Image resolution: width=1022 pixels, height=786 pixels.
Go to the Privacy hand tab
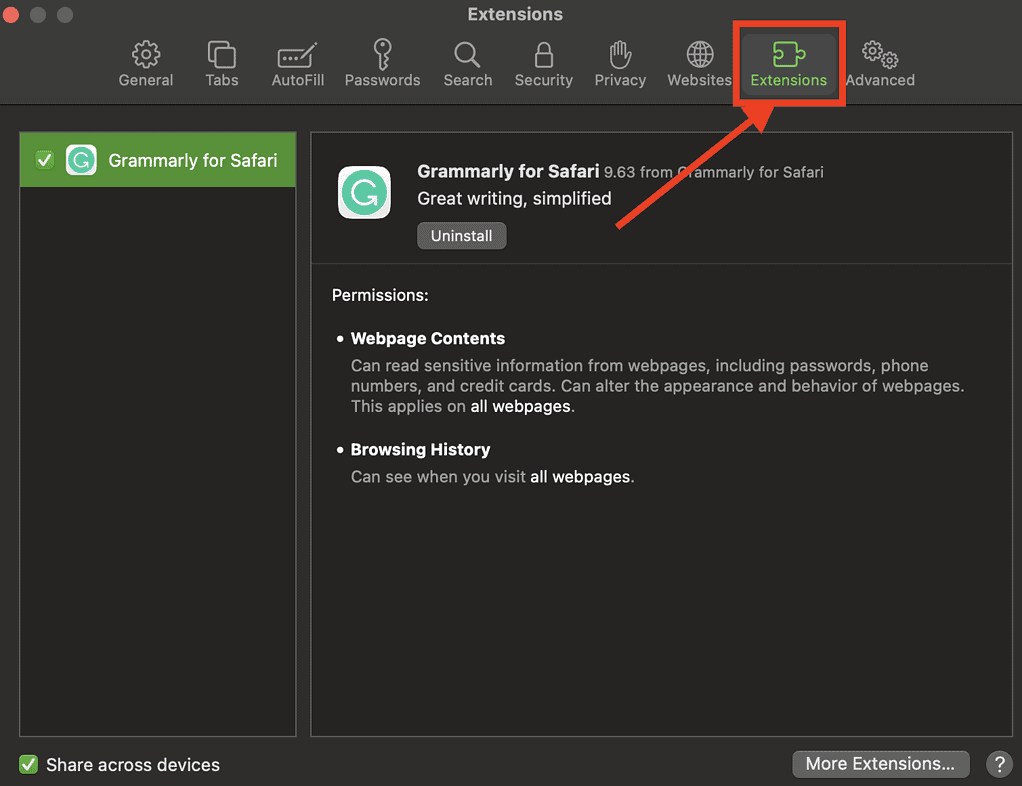620,64
